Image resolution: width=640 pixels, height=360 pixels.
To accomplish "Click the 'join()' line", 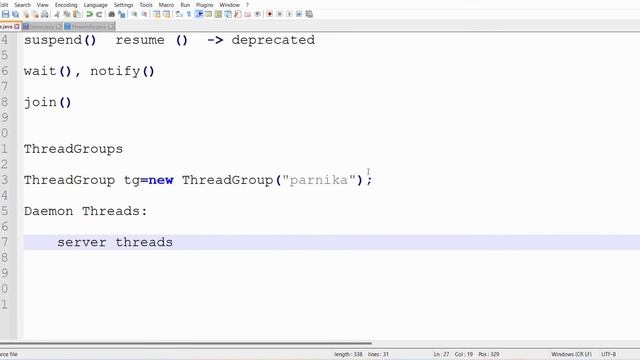I will pyautogui.click(x=47, y=102).
